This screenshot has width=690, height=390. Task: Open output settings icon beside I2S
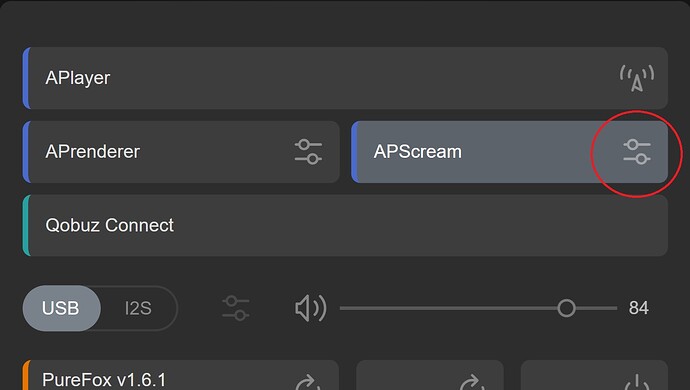pos(235,308)
